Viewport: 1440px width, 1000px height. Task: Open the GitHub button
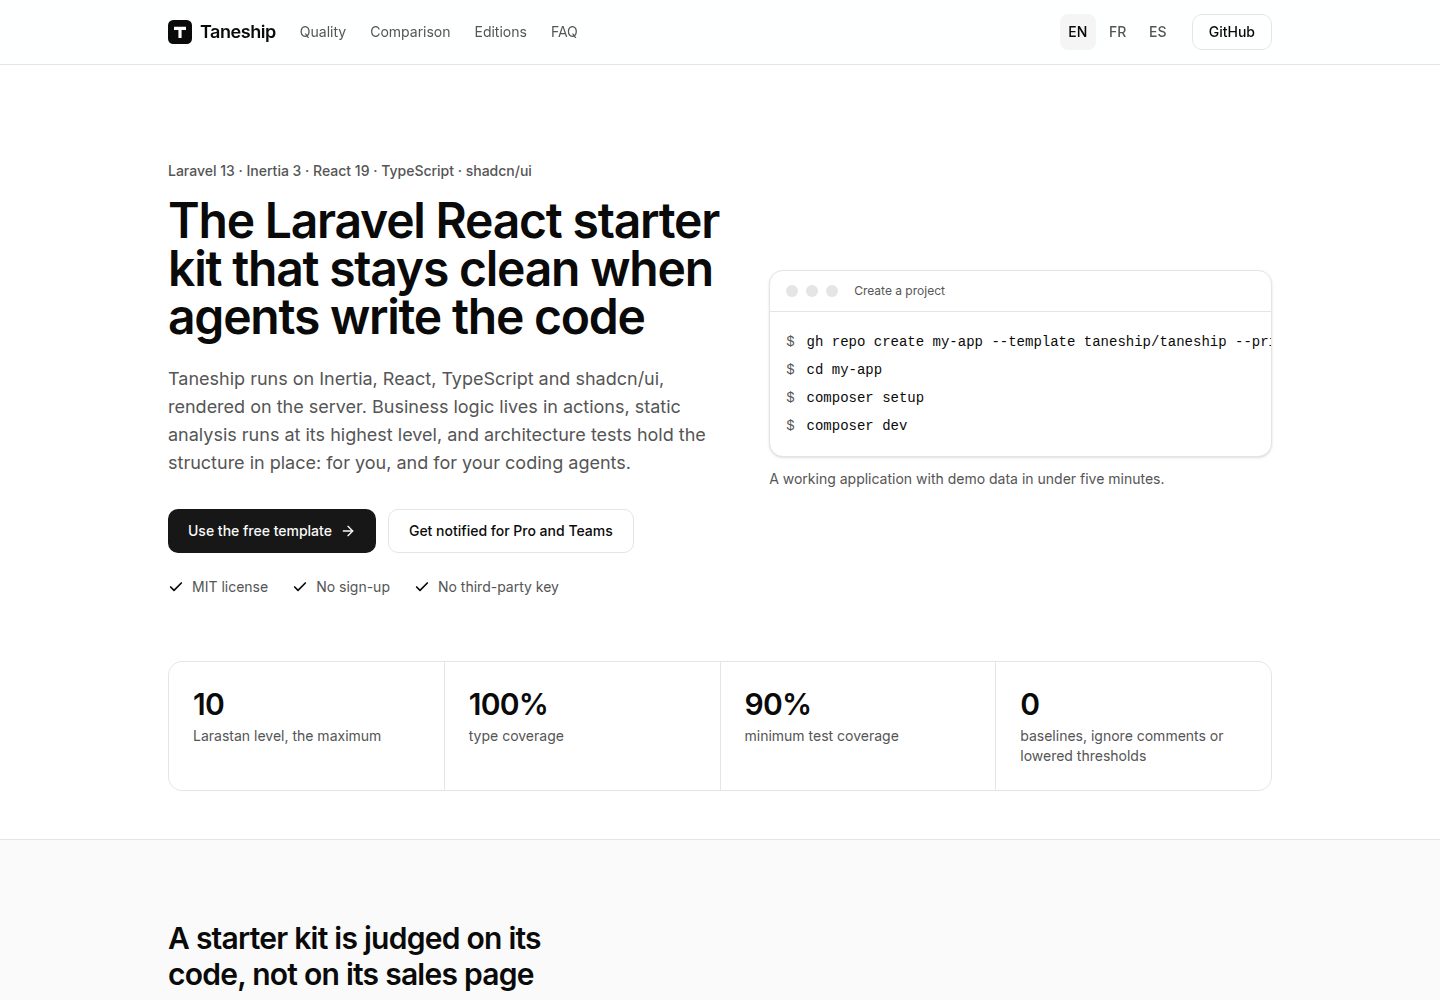coord(1232,32)
